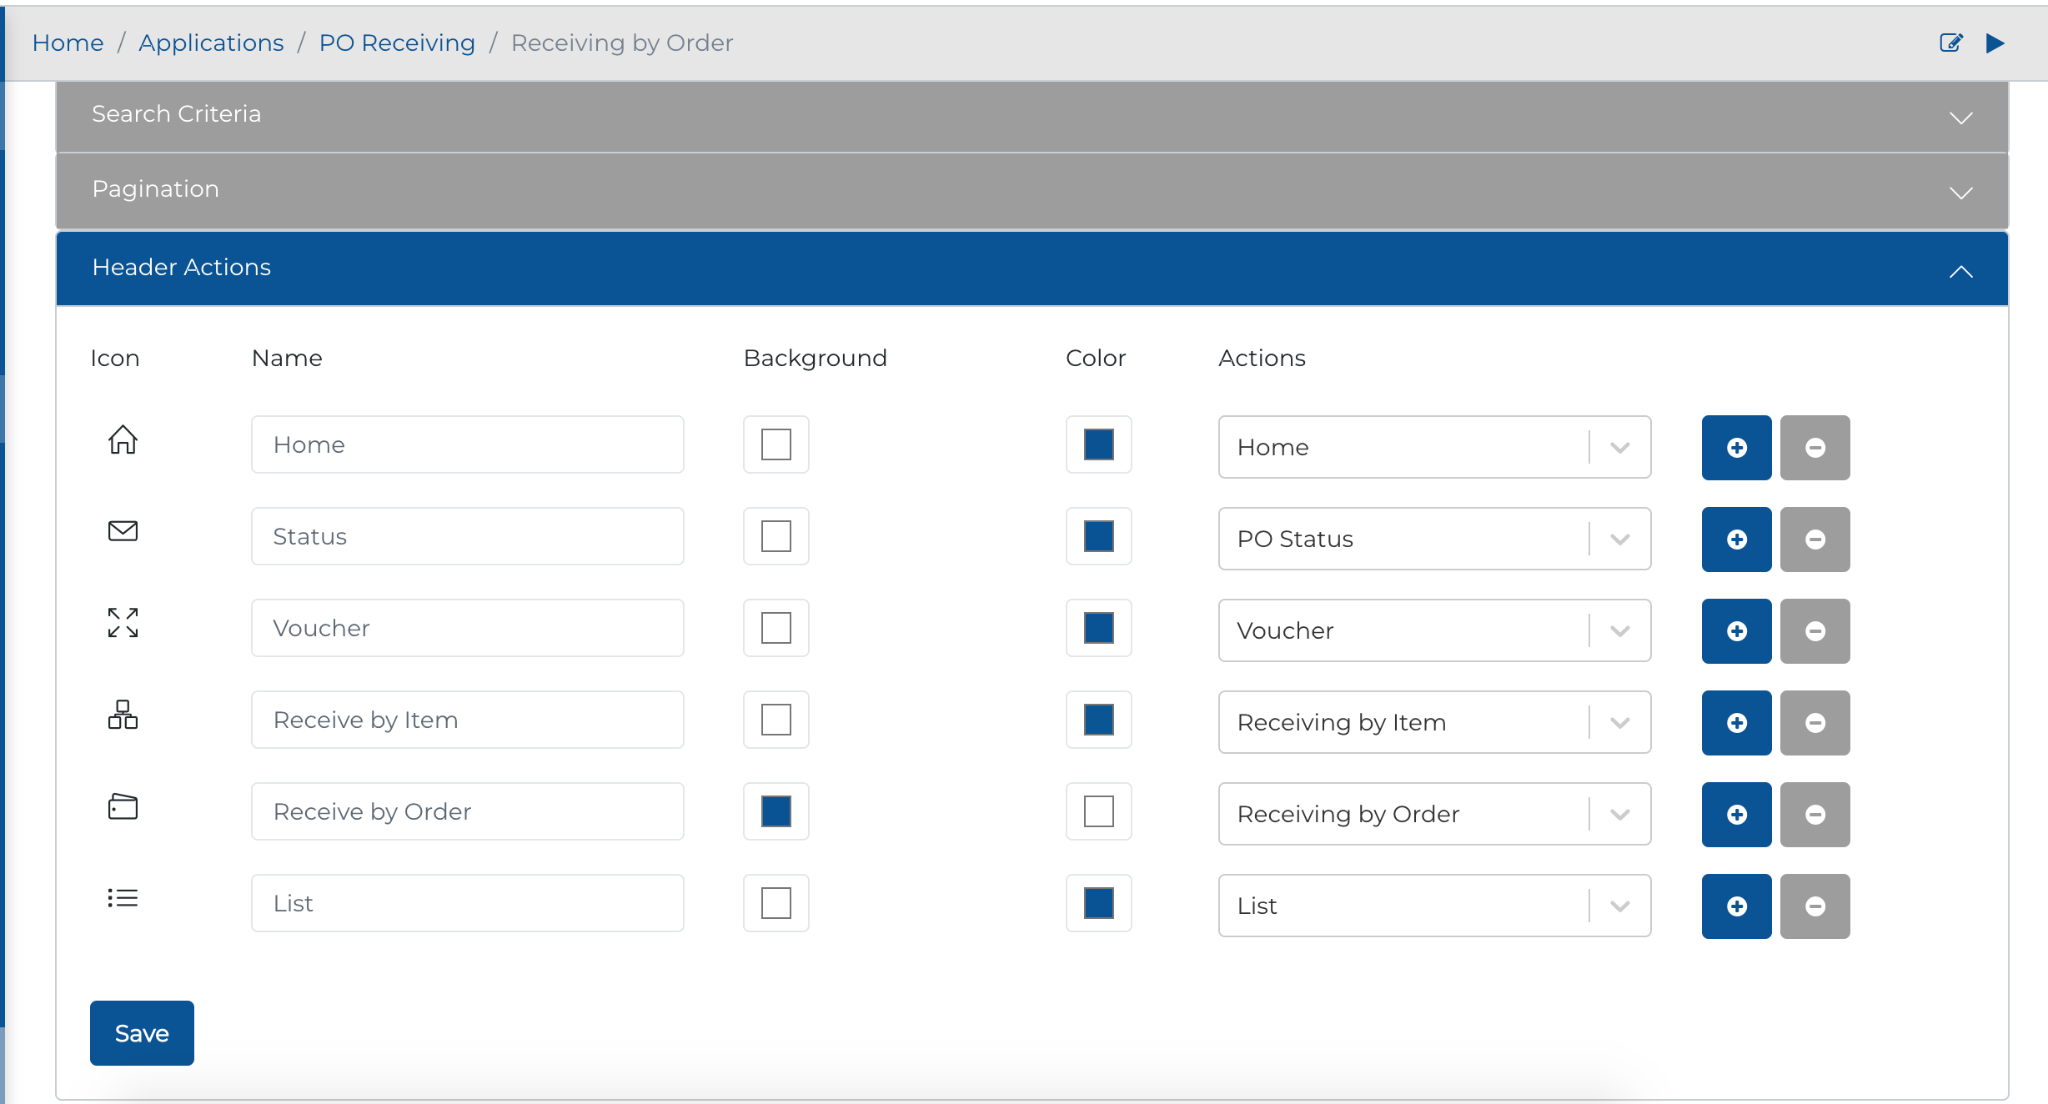The image size is (2048, 1104).
Task: Toggle Color box for Receive by Order
Action: click(1098, 811)
